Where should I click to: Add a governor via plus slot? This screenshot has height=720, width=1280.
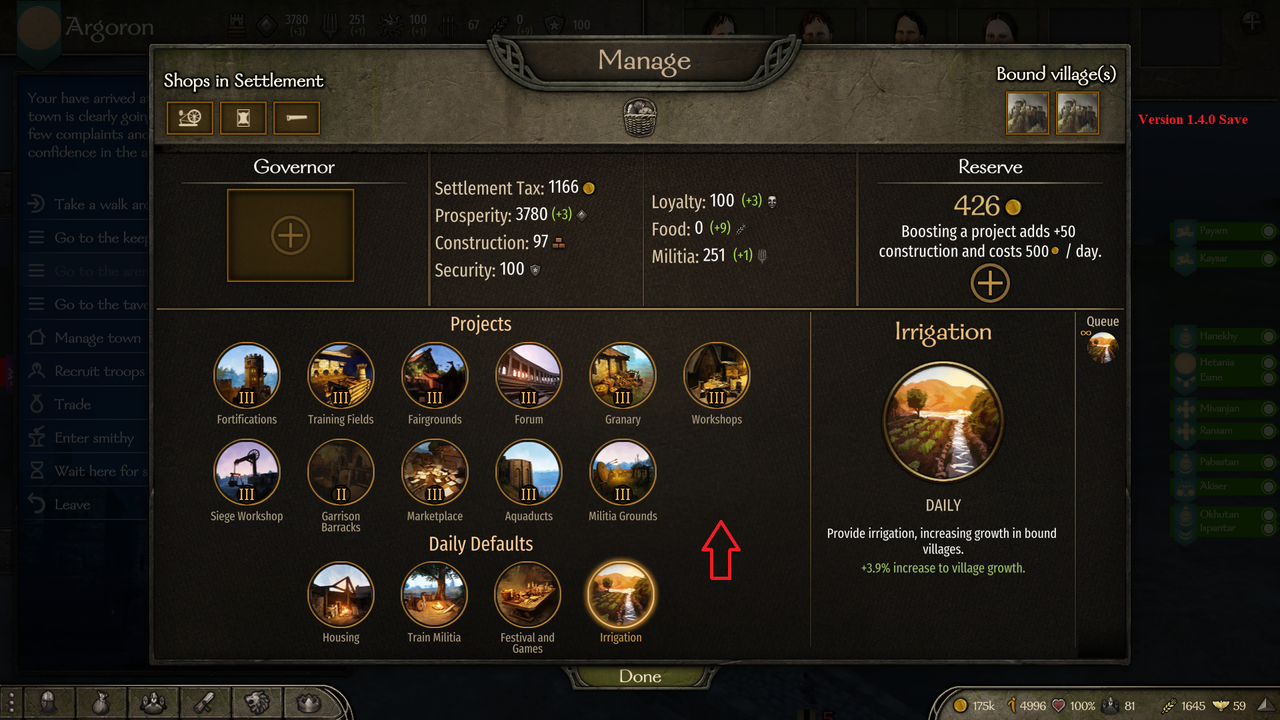pos(290,235)
